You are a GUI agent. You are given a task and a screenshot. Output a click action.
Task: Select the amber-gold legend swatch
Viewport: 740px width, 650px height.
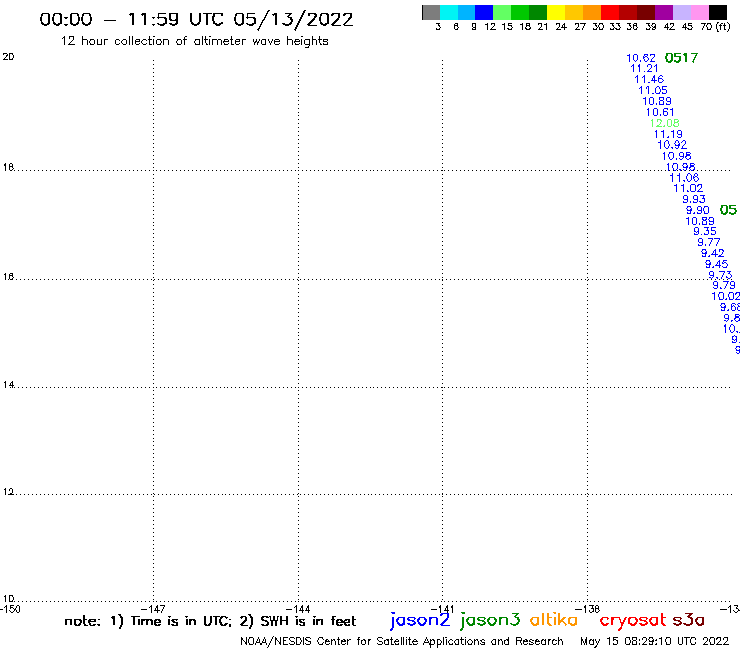point(574,12)
